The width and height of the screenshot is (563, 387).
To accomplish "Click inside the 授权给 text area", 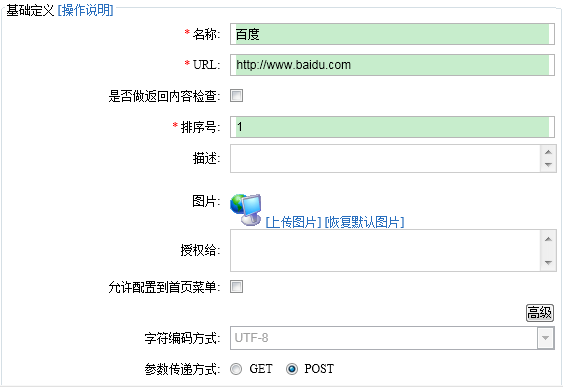I will [385, 251].
